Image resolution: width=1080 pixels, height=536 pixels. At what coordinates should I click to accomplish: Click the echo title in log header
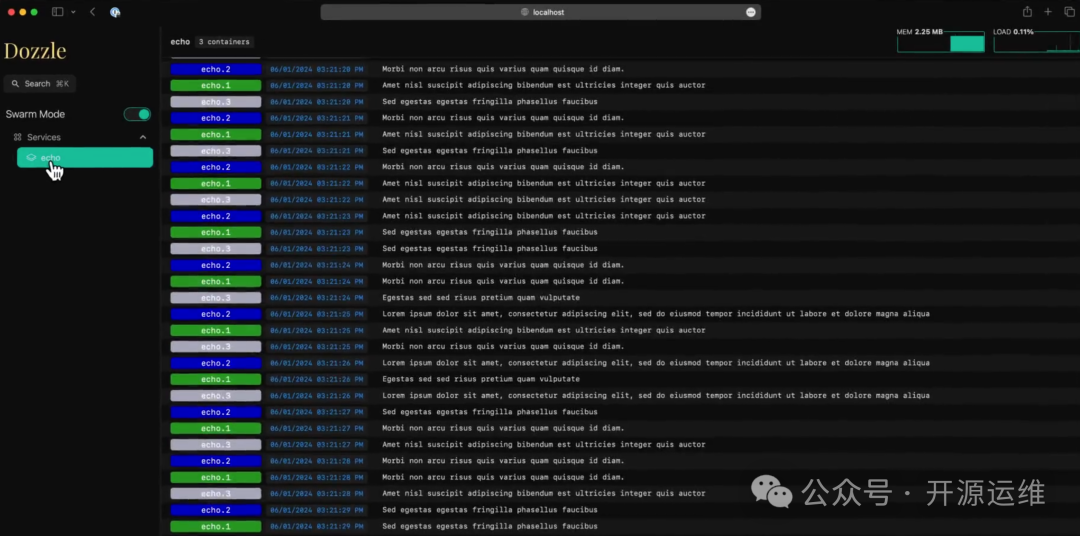pos(180,42)
